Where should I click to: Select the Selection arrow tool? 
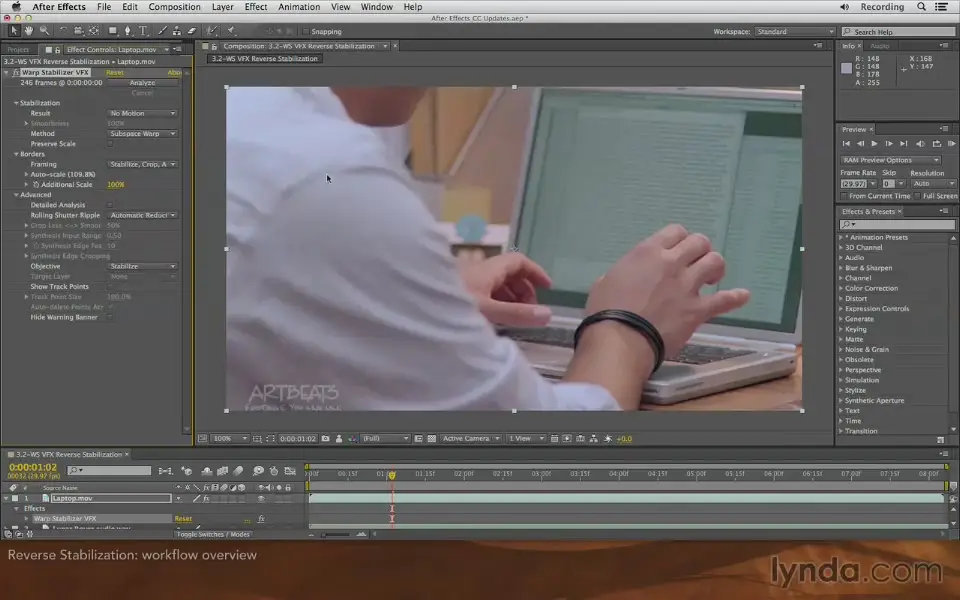14,31
